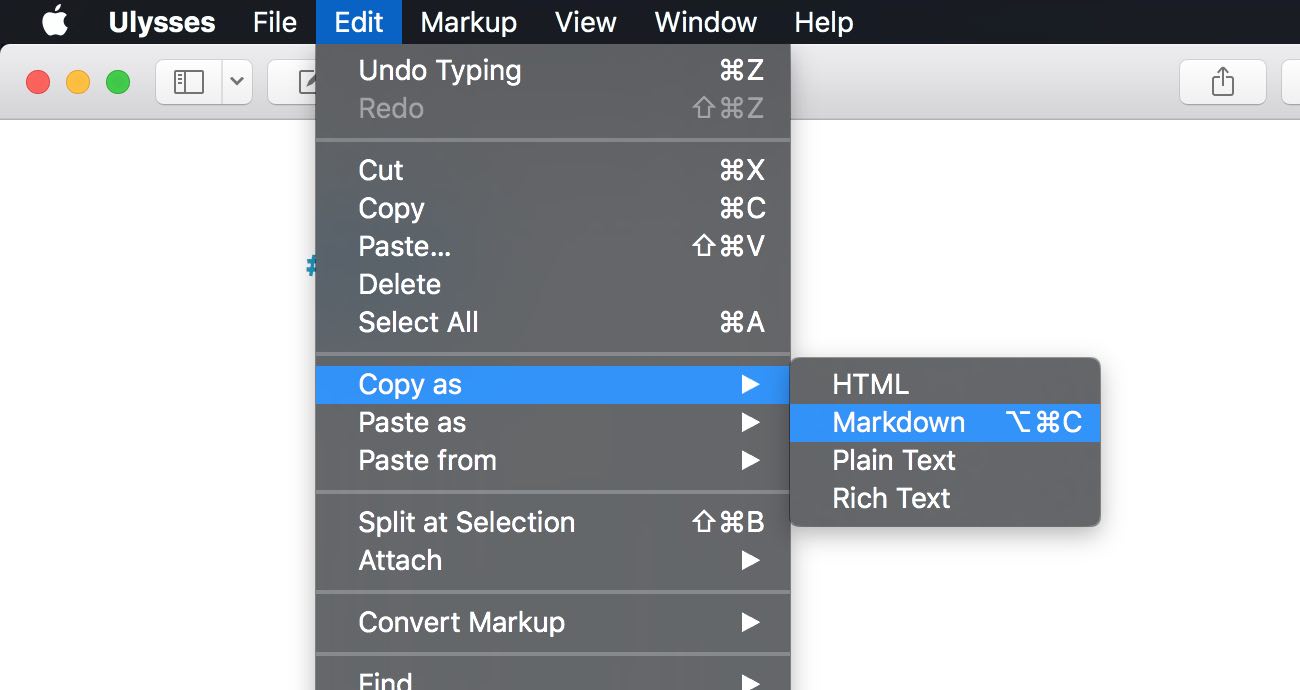This screenshot has width=1300, height=690.
Task: Choose Split at Selection
Action: click(x=553, y=523)
